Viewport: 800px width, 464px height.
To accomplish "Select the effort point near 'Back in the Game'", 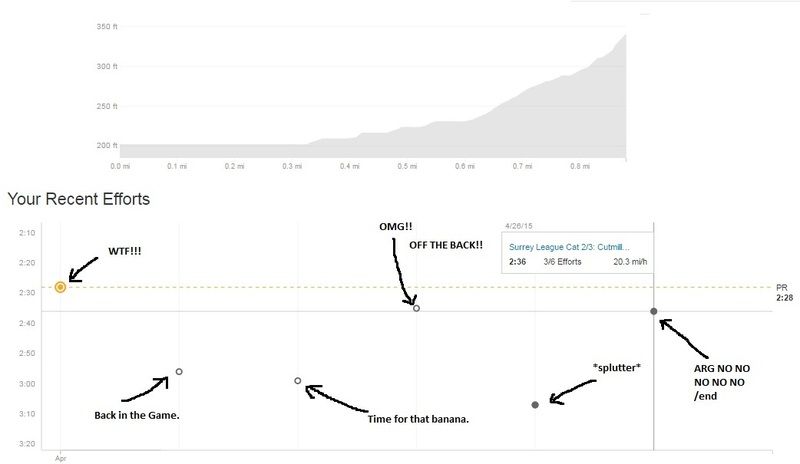I will (x=179, y=372).
